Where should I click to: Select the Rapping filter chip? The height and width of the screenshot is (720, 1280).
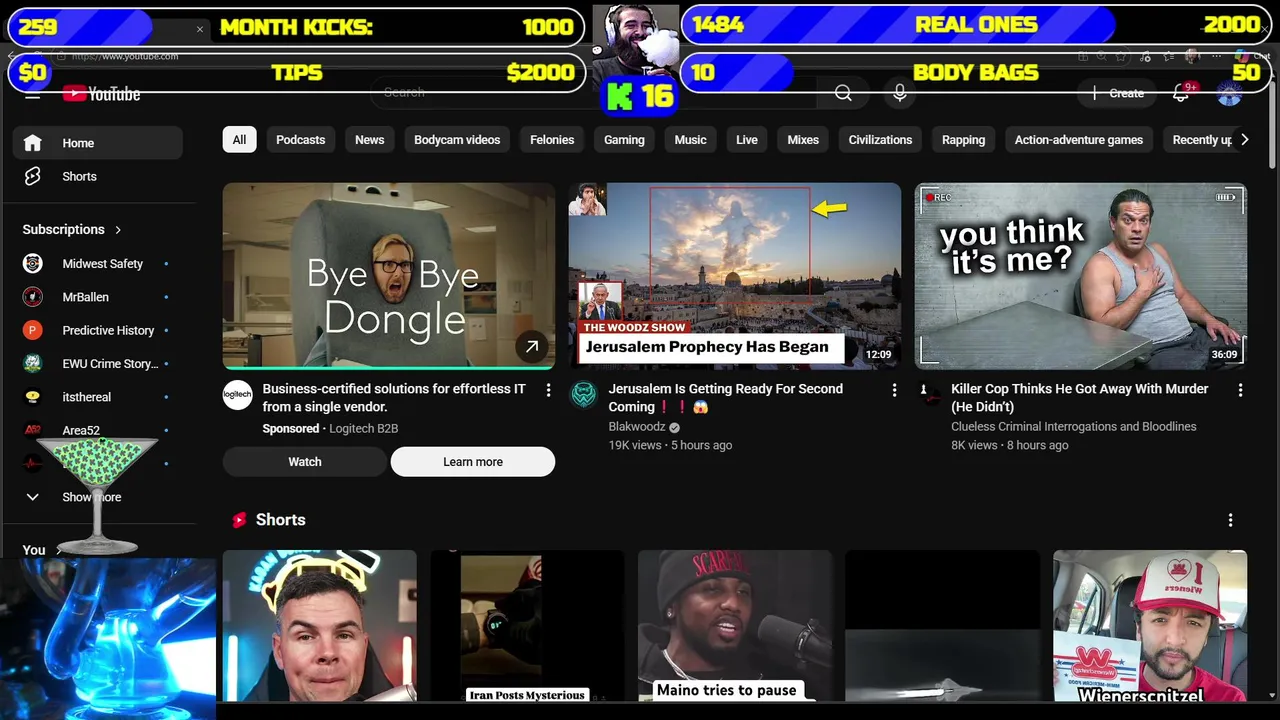coord(963,140)
